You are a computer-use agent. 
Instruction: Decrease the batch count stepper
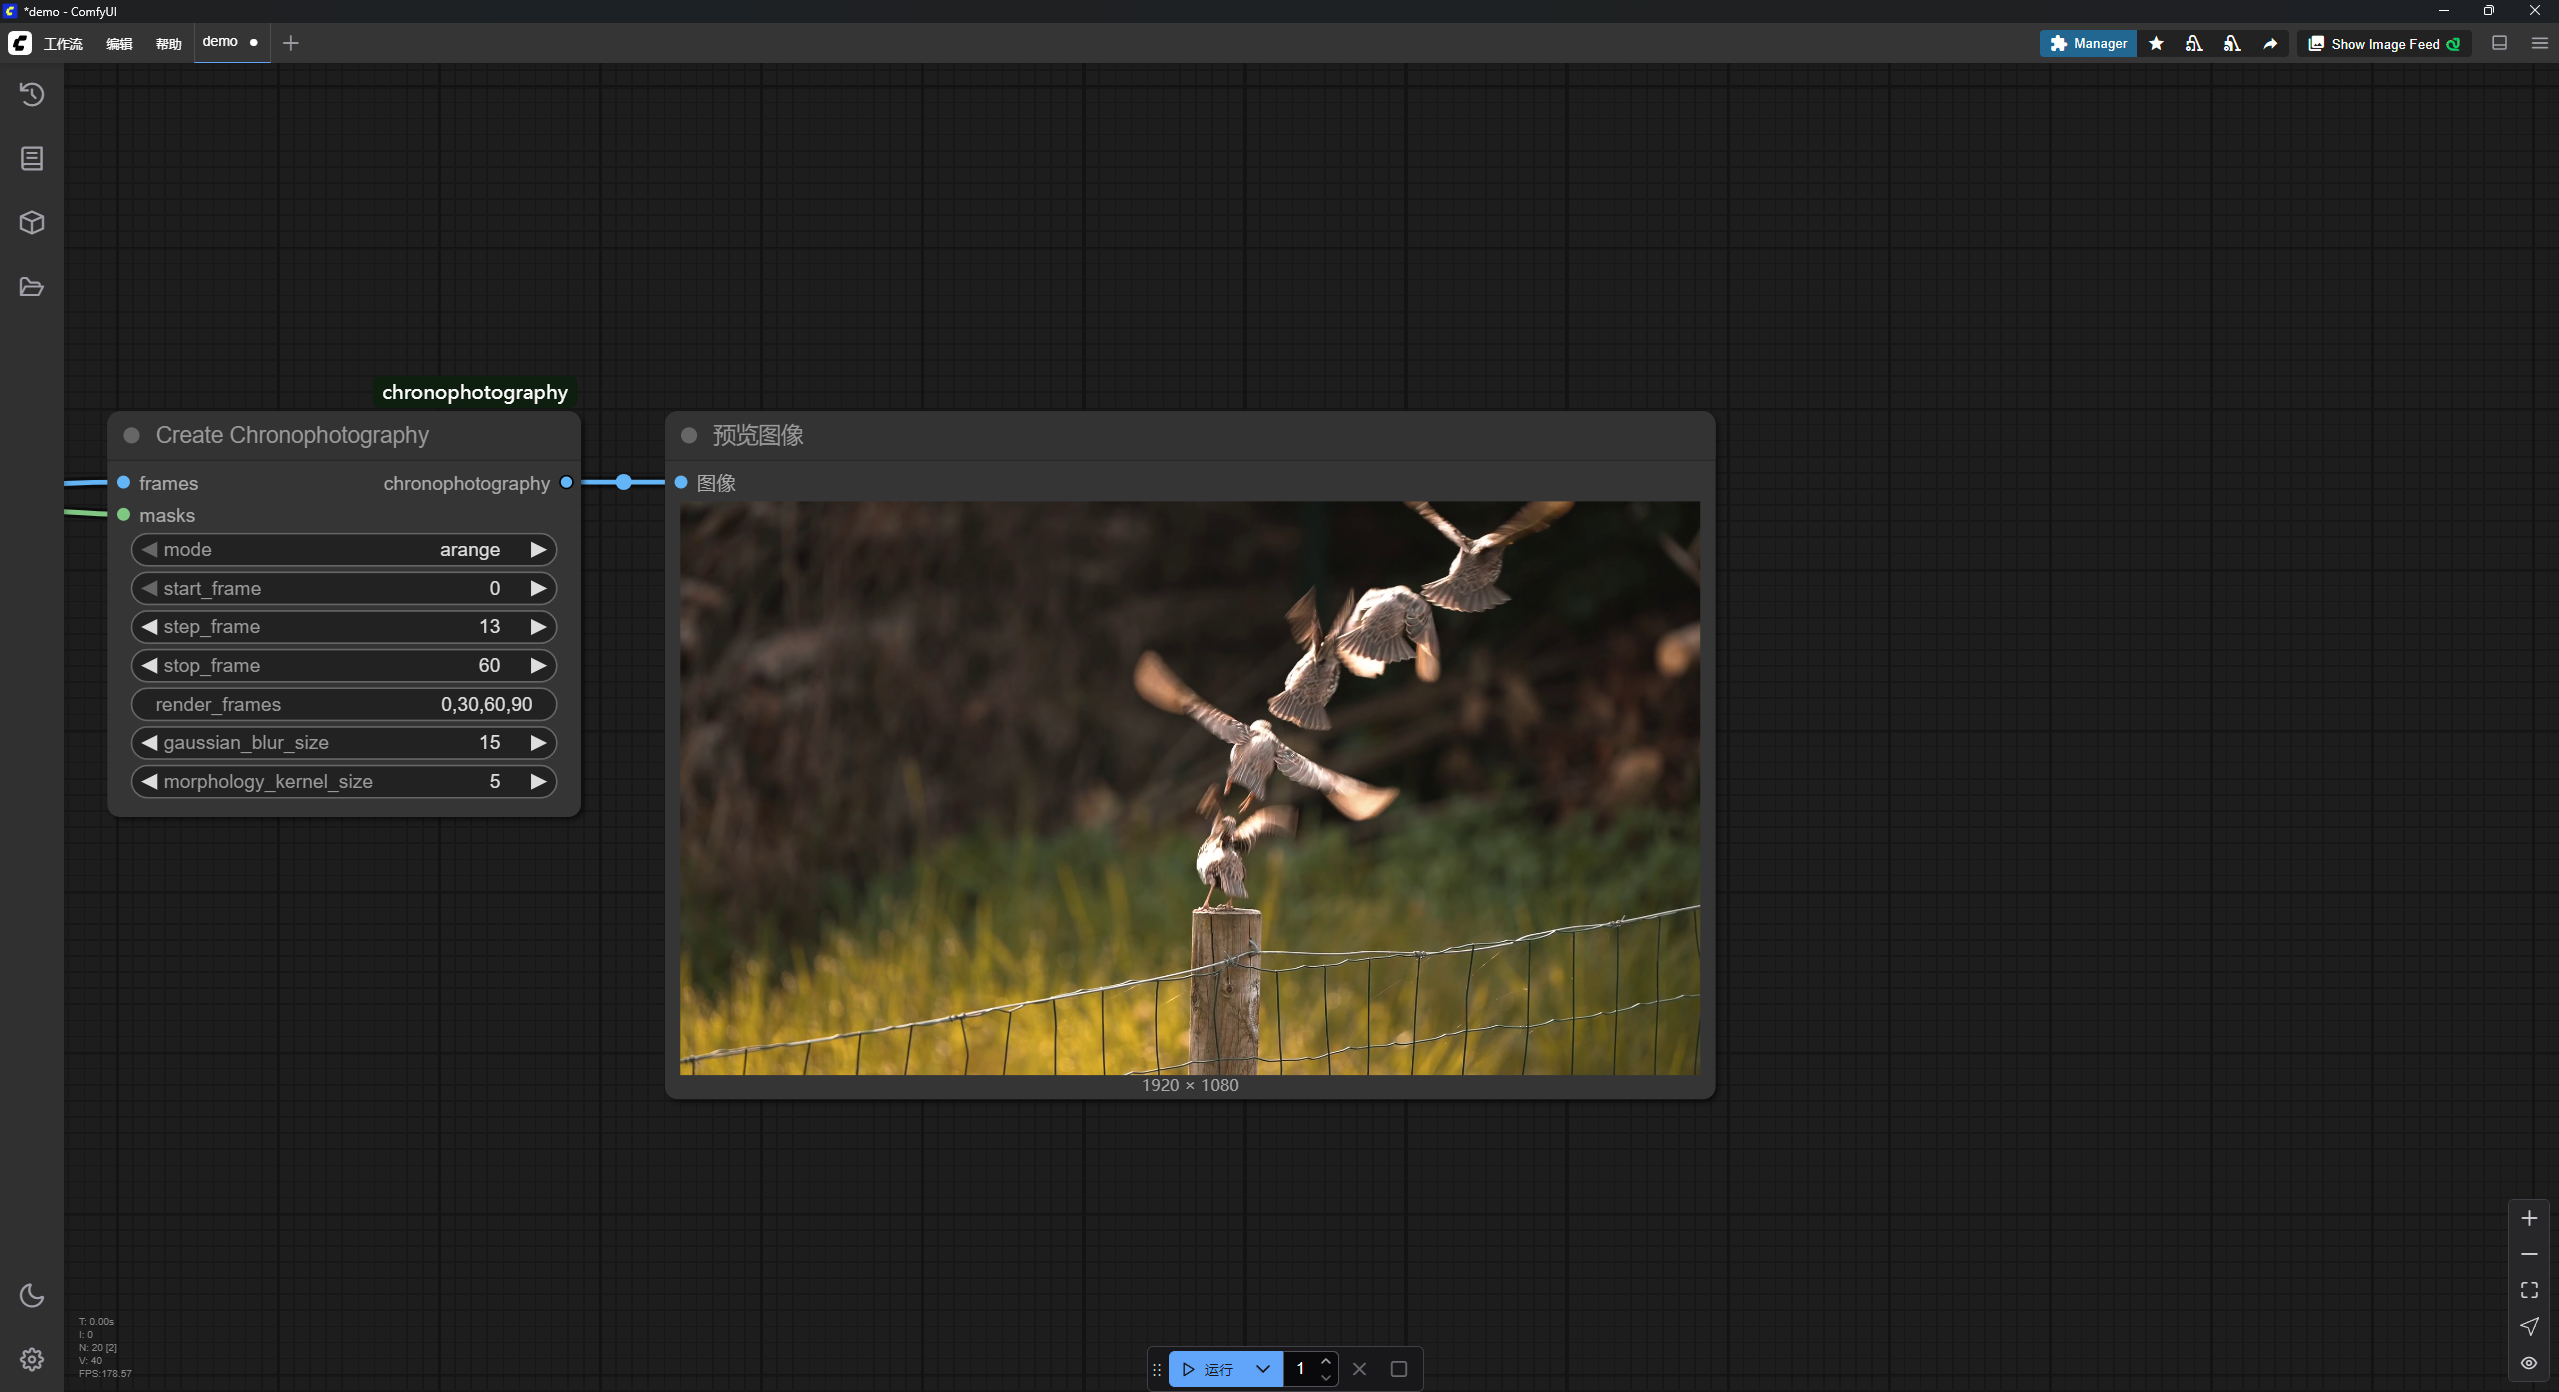[x=1326, y=1378]
